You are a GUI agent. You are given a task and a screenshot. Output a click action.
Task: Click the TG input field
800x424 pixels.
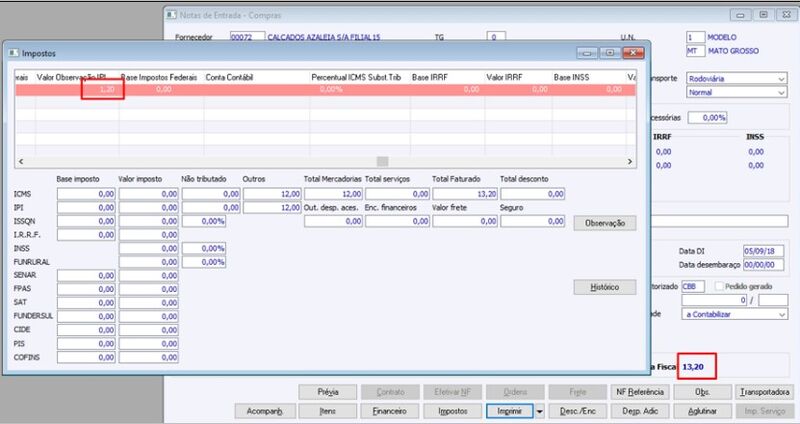496,37
